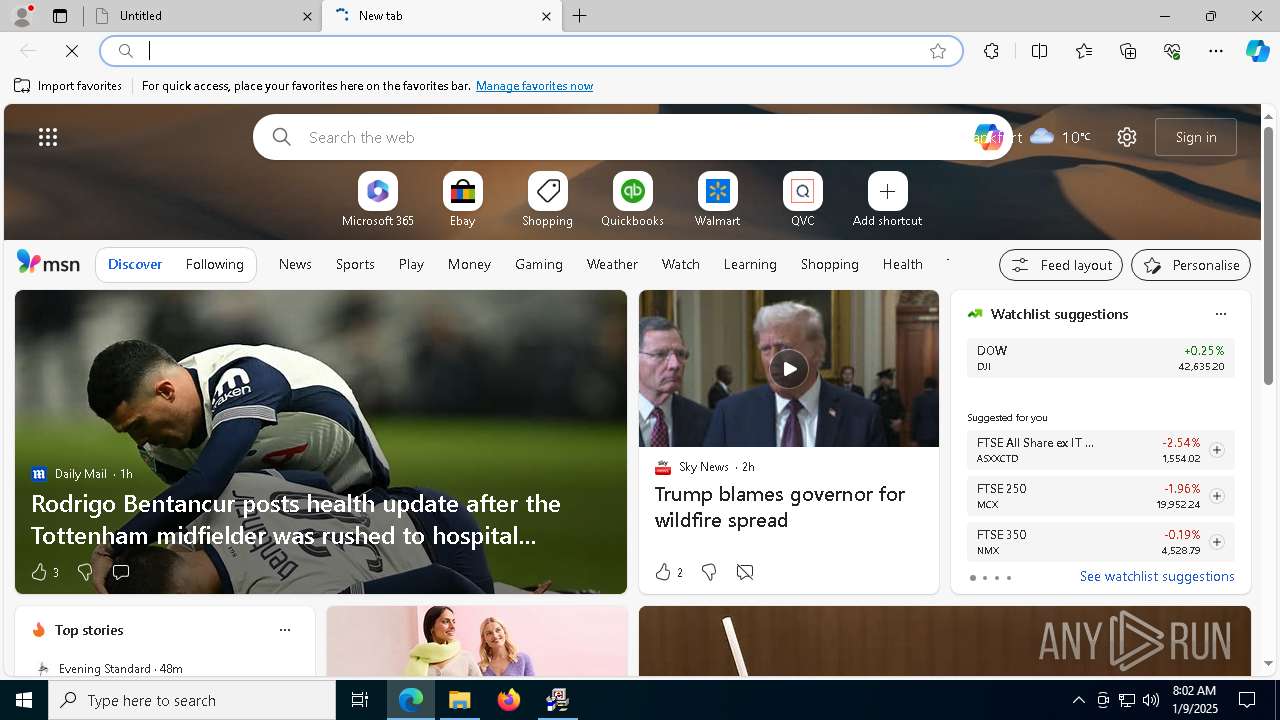Select the Discover feed tab
Viewport: 1280px width, 720px height.
tap(135, 264)
